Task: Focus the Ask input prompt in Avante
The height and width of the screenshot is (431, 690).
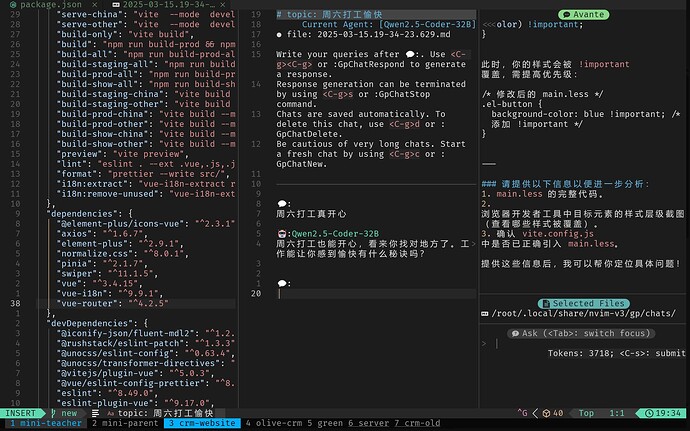Action: [581, 343]
